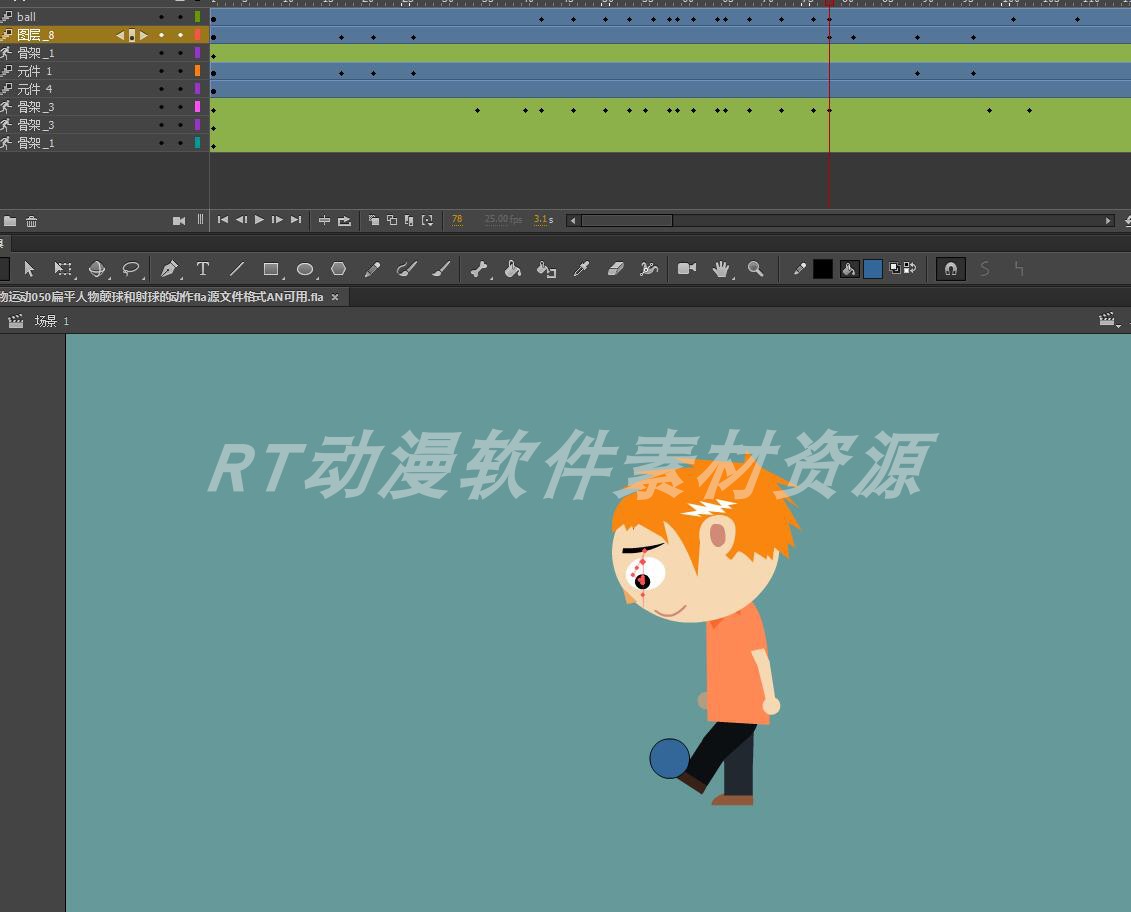The image size is (1131, 912).
Task: Step forward one frame
Action: 277,220
